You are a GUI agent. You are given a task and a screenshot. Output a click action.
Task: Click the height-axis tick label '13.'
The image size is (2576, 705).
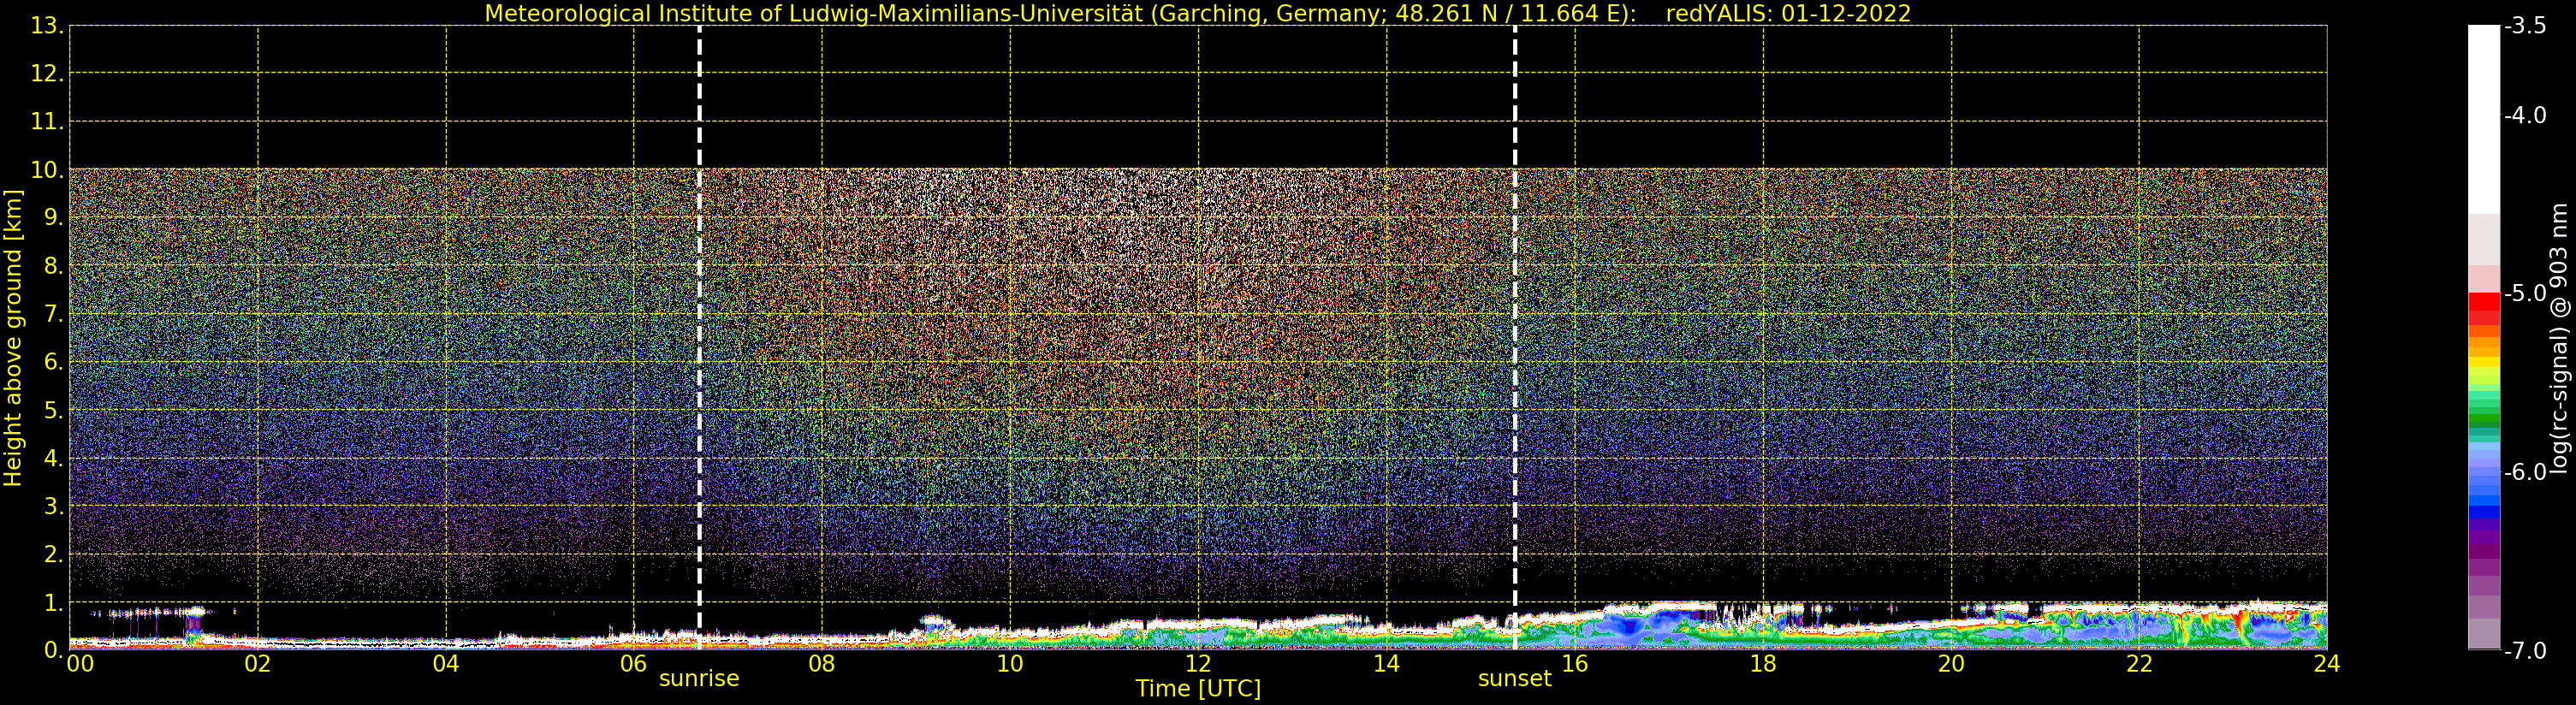point(47,26)
